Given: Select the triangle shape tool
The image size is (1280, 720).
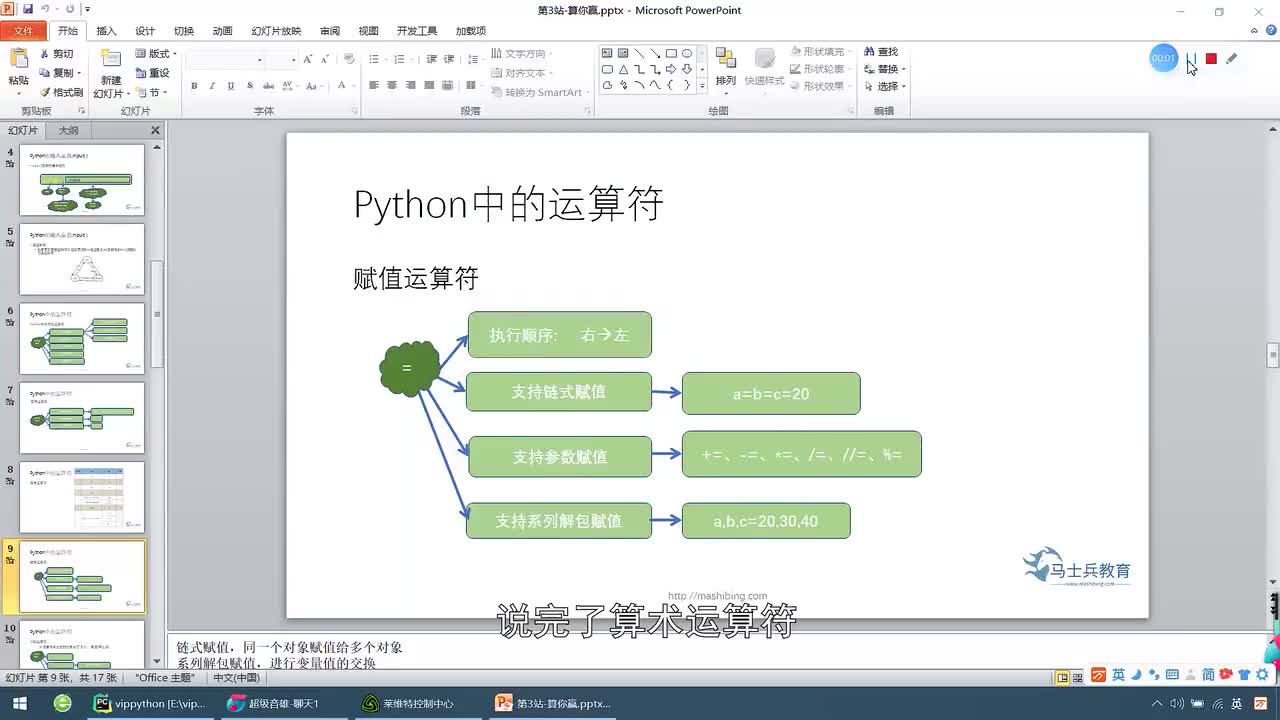Looking at the screenshot, I should coord(623,69).
